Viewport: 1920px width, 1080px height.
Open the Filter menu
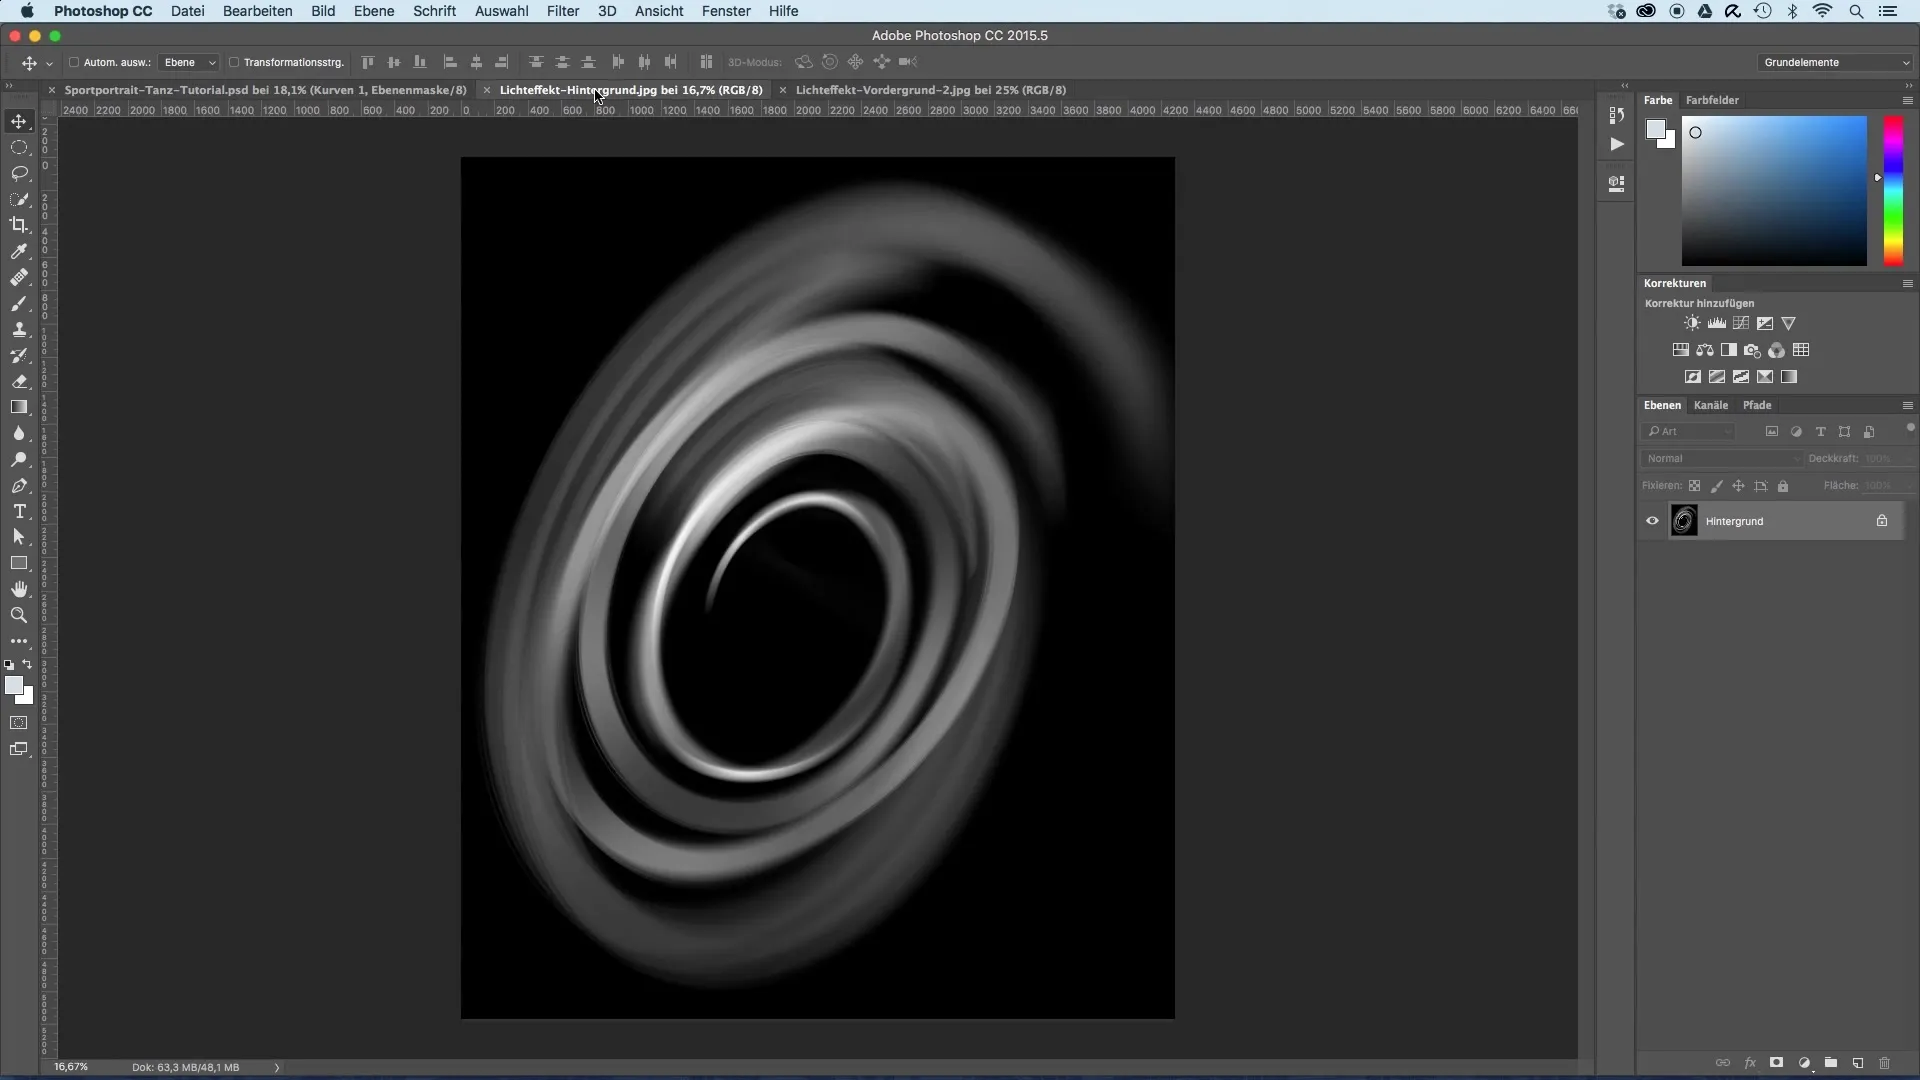[x=563, y=11]
